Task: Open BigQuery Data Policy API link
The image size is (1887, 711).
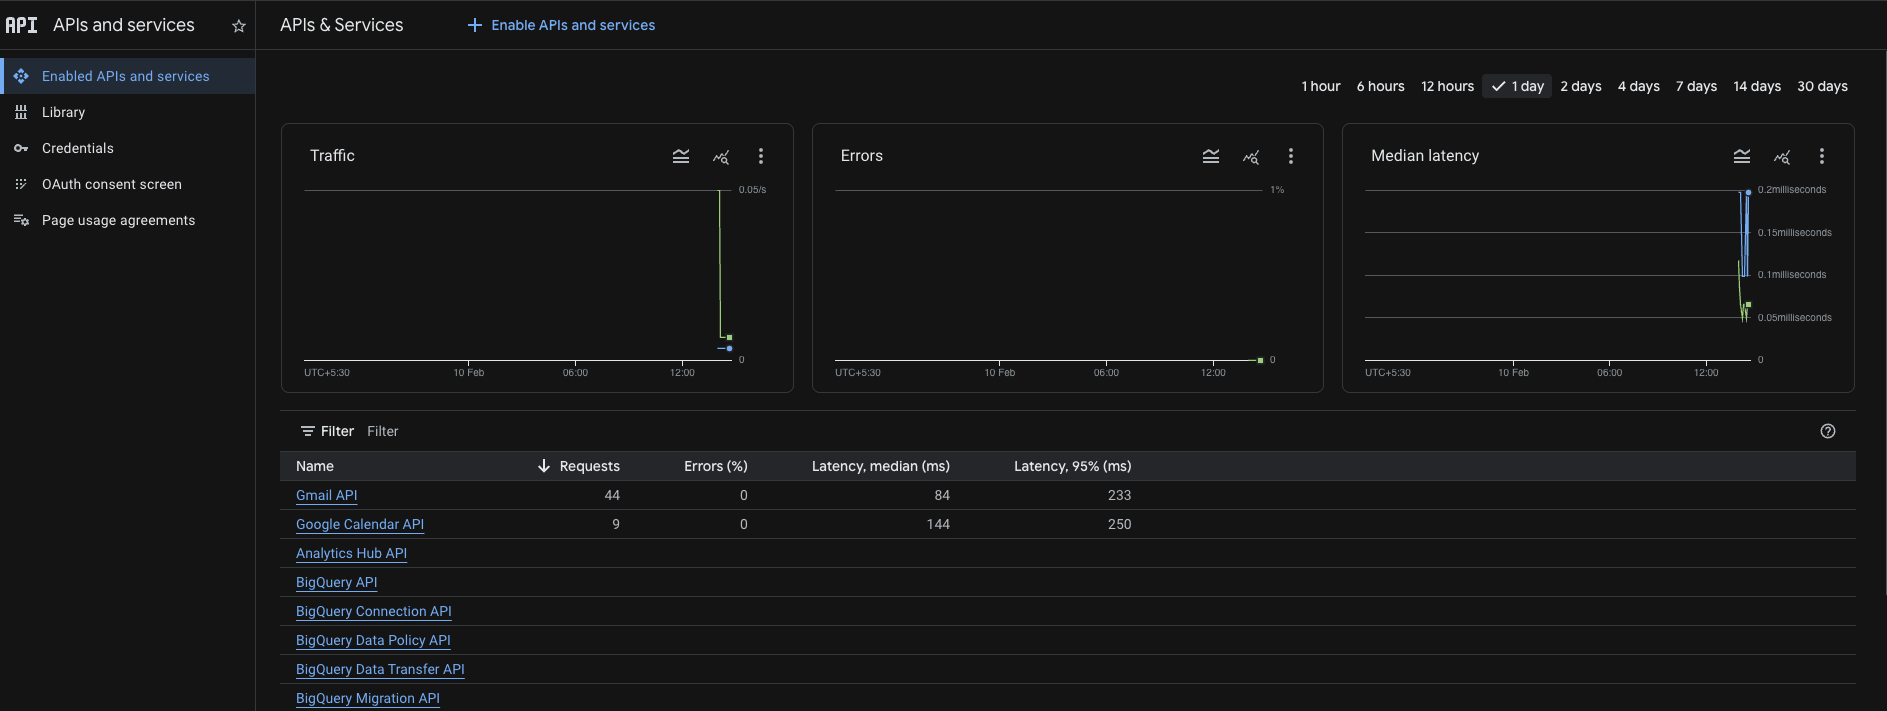Action: tap(373, 640)
